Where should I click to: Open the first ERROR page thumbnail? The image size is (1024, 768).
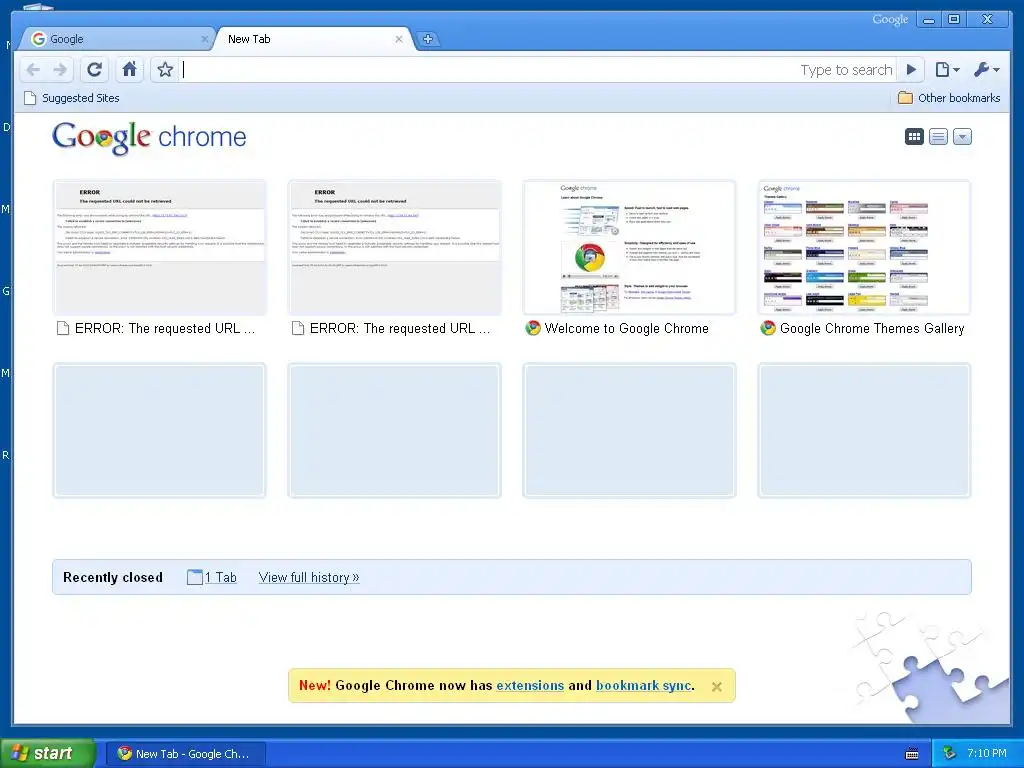159,248
